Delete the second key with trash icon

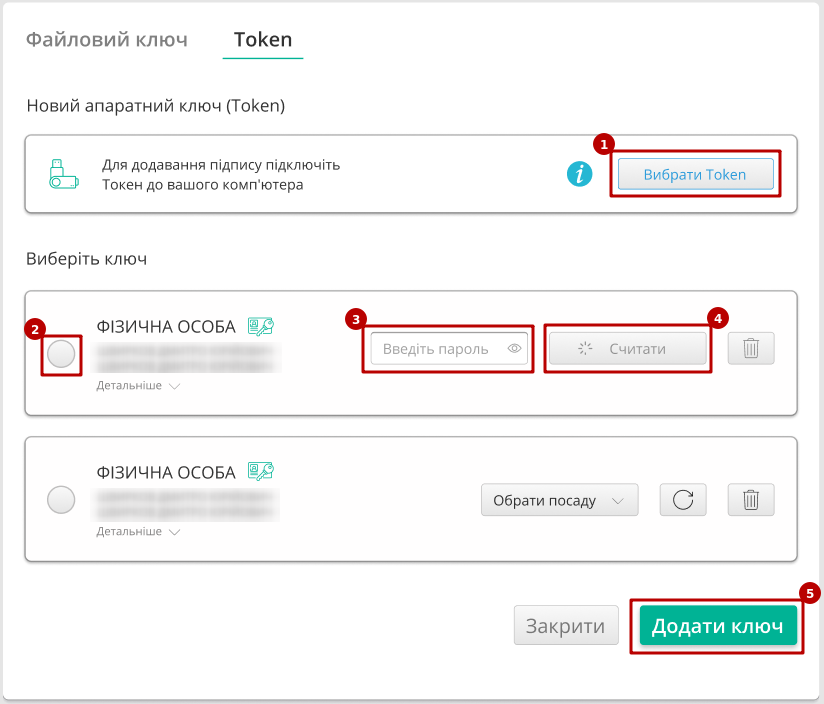click(x=751, y=500)
